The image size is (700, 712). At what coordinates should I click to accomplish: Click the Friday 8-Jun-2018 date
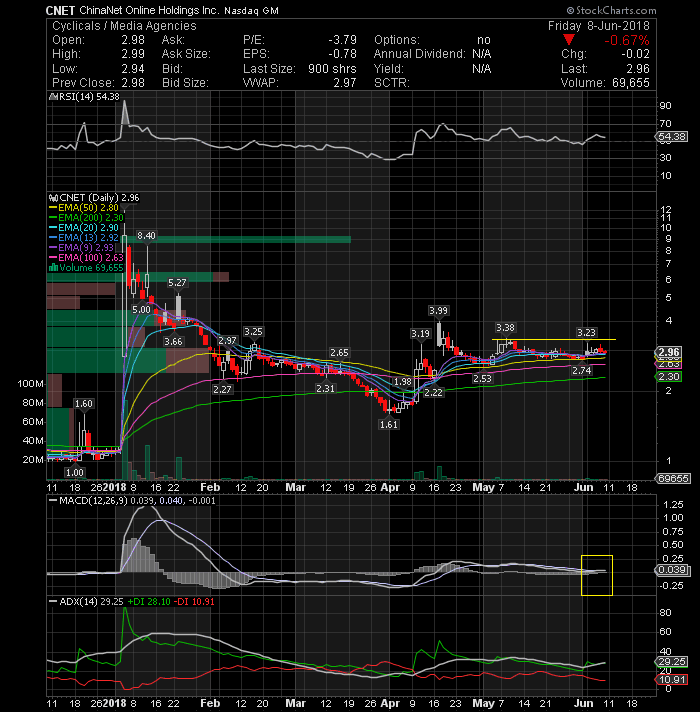pyautogui.click(x=598, y=26)
